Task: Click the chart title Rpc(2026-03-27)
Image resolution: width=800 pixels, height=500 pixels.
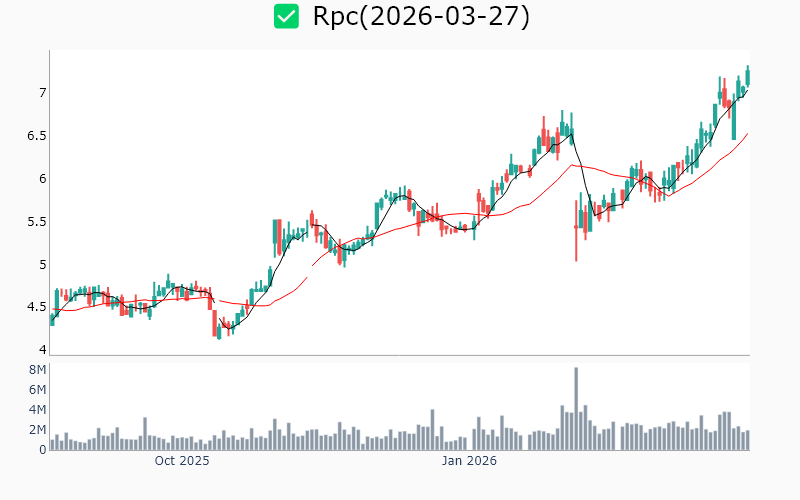Action: [421, 17]
